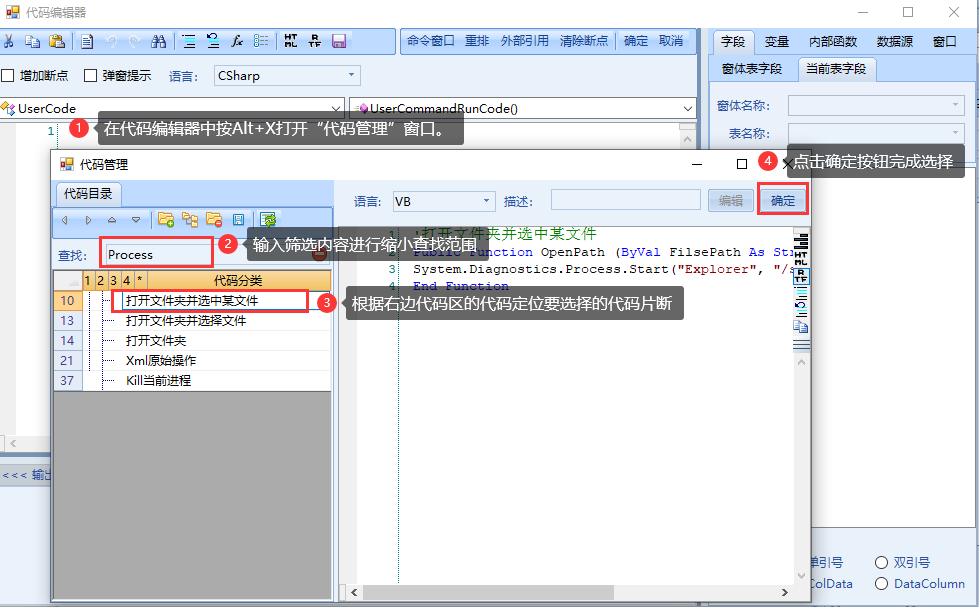Click the Process search field
Viewport: 979px width, 607px height.
[159, 255]
